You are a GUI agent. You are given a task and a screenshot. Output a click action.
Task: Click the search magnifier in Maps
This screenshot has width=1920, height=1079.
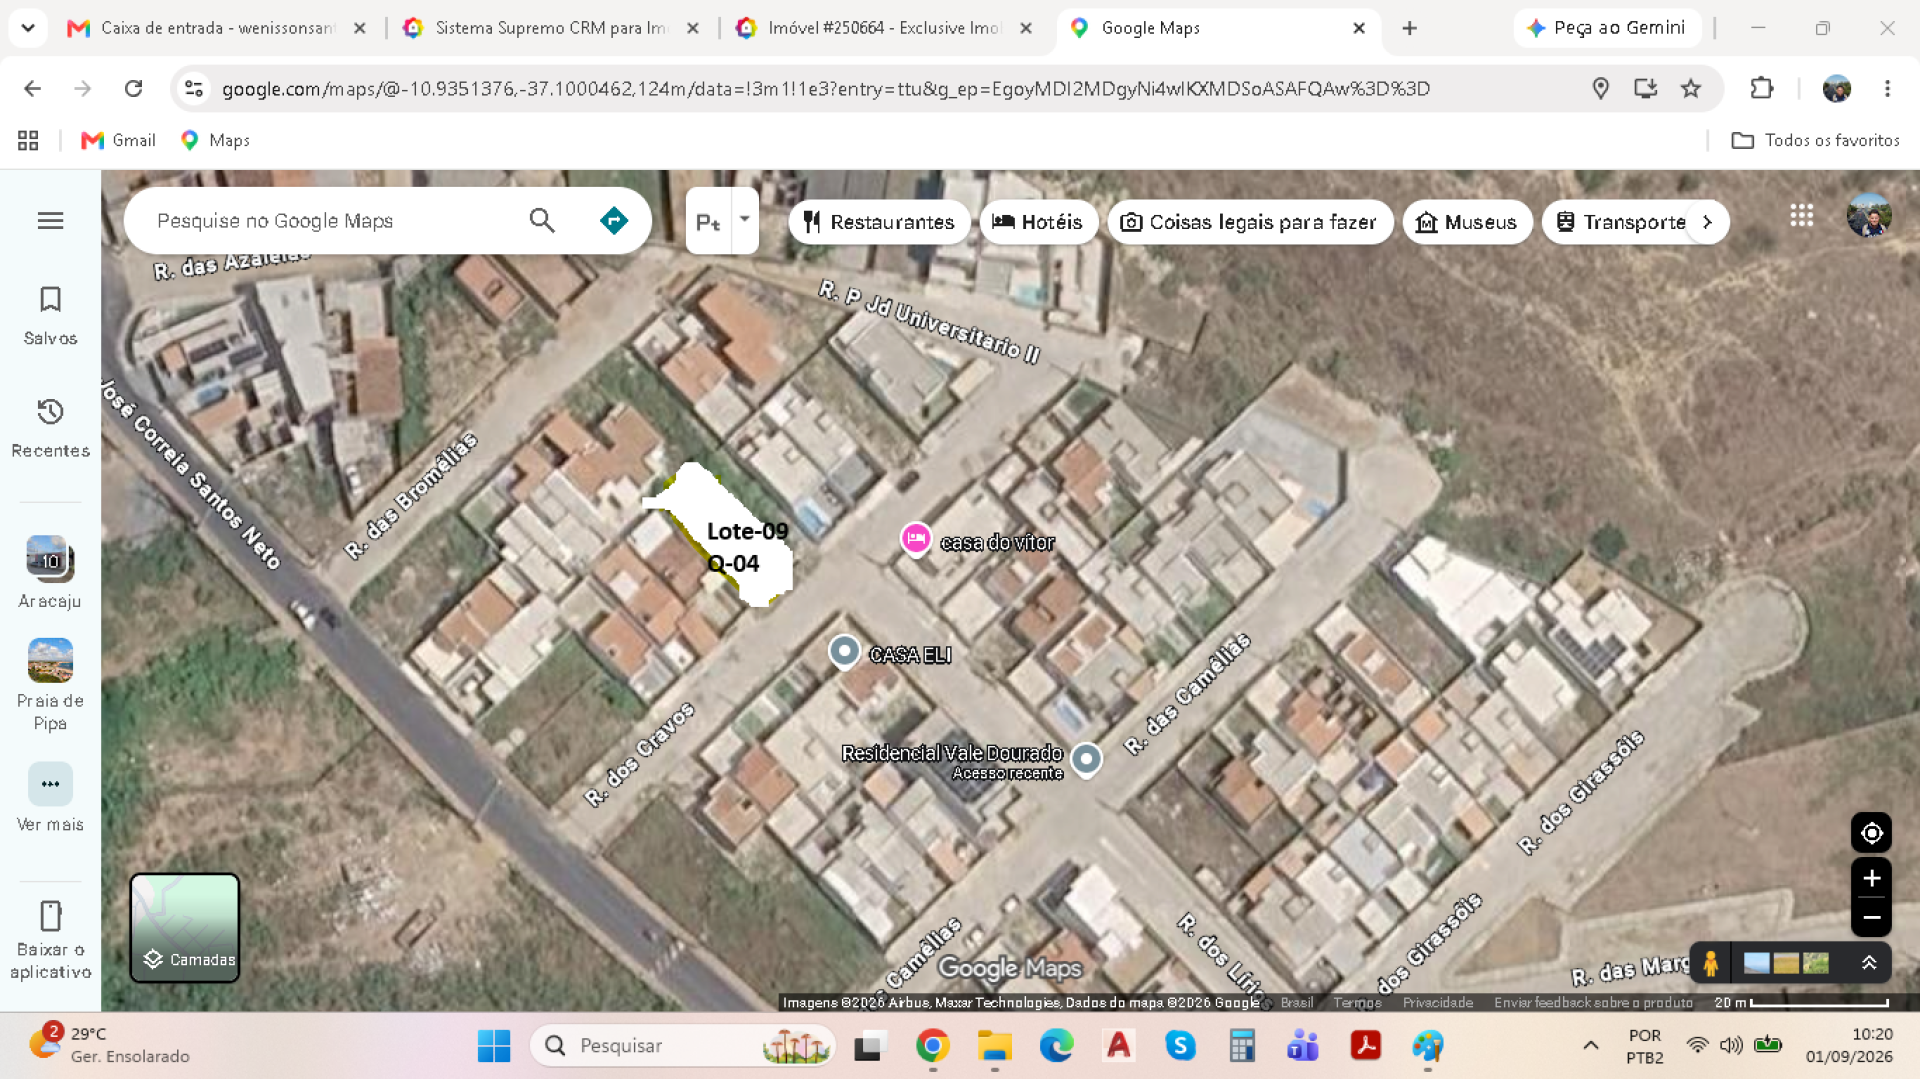tap(542, 220)
